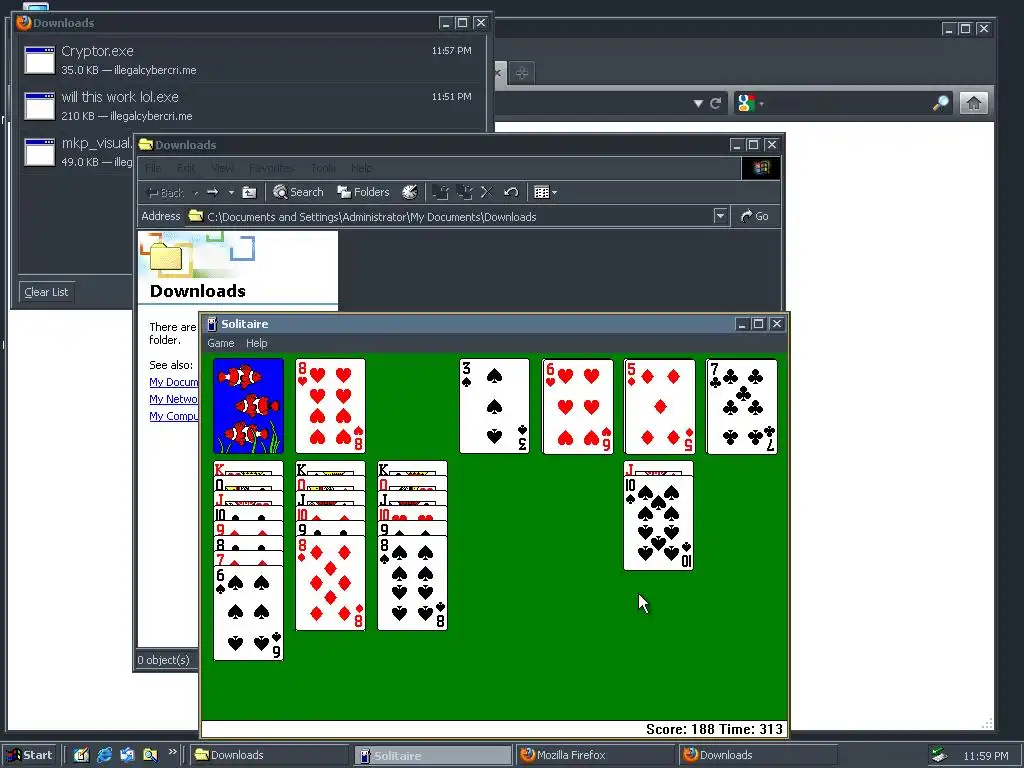Open the History icon in Explorer toolbar

[x=409, y=192]
